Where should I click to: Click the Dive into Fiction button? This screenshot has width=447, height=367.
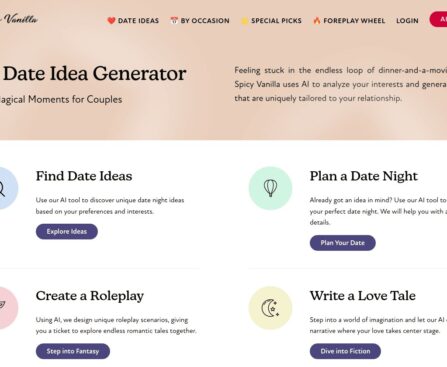345,351
